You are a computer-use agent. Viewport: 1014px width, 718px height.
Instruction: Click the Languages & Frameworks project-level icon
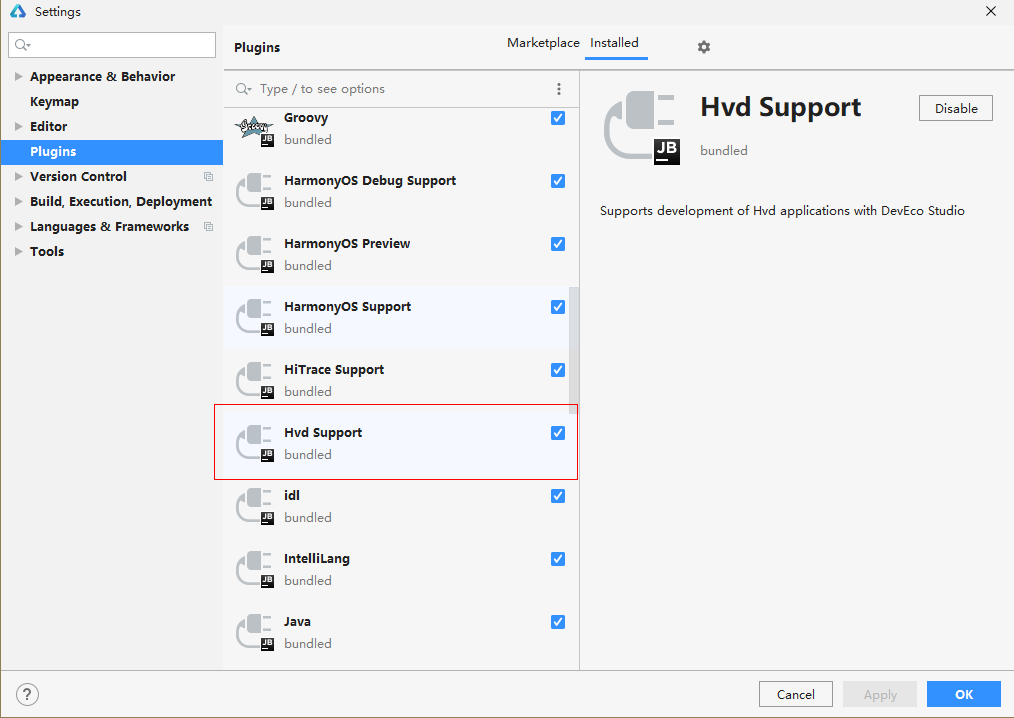click(208, 226)
